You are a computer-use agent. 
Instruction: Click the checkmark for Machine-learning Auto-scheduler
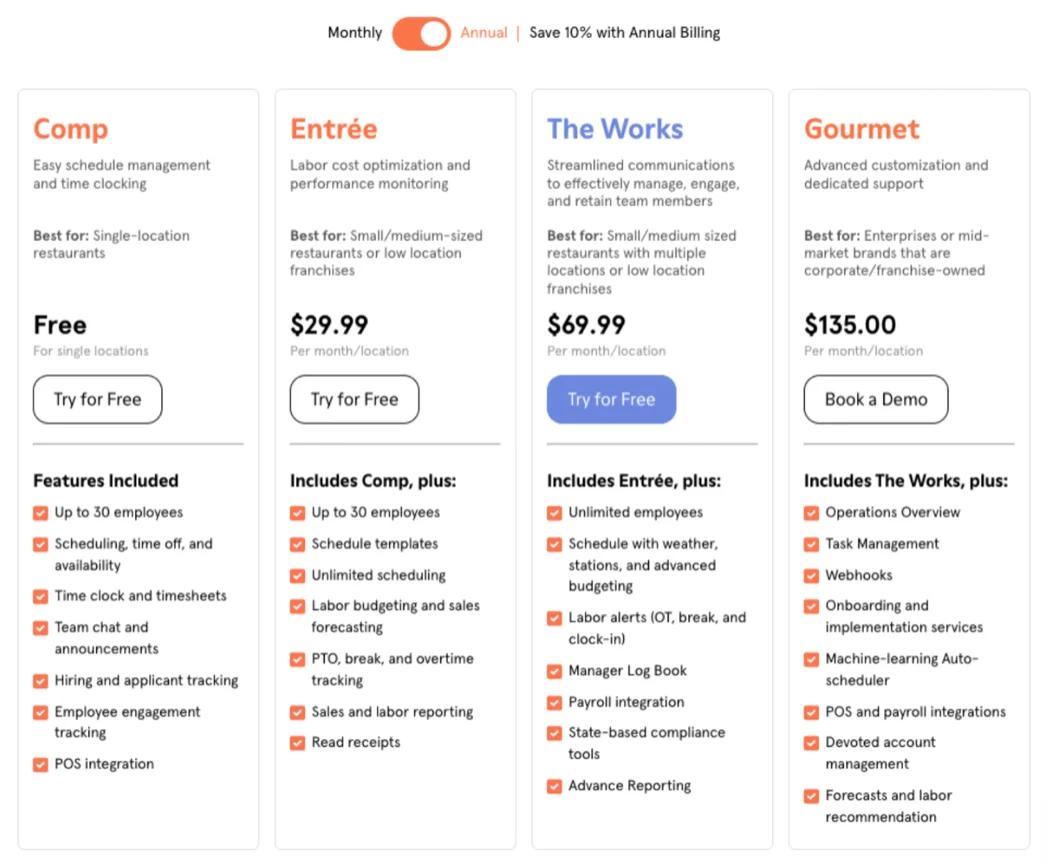[811, 659]
